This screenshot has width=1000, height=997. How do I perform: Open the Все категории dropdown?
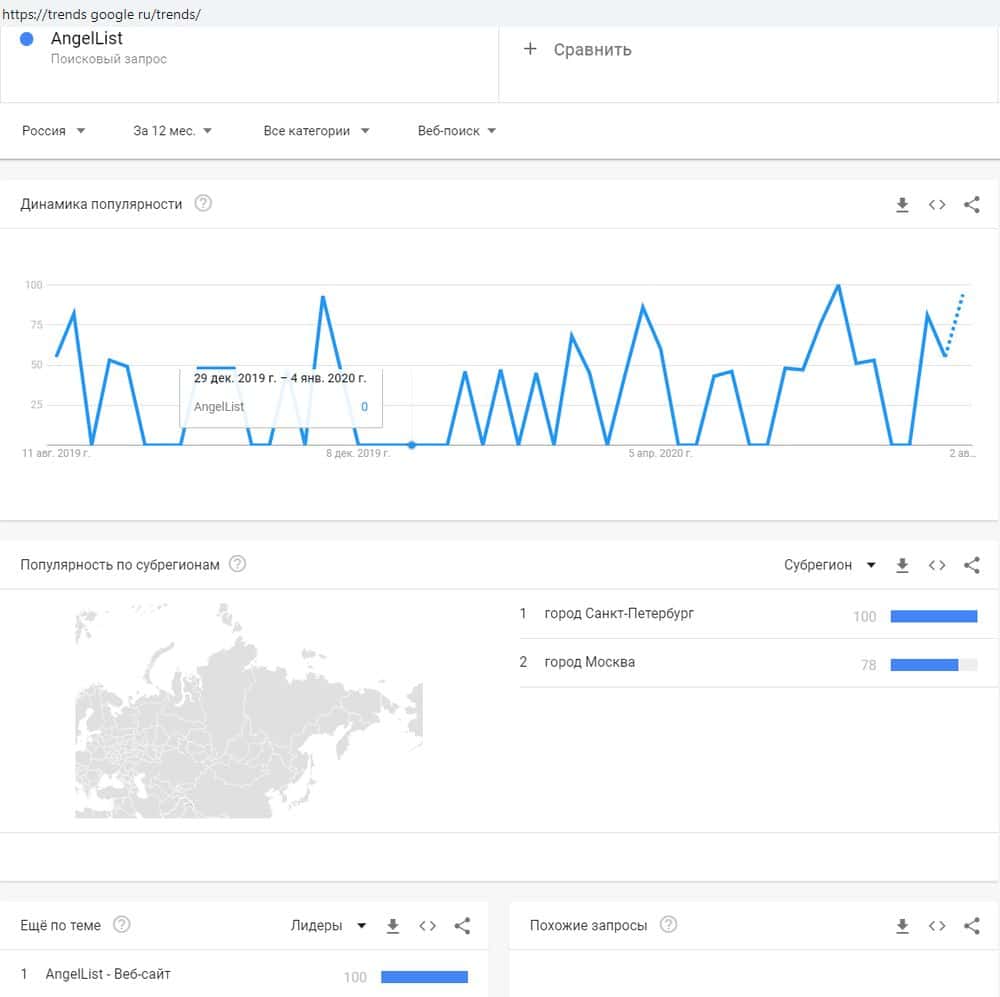pyautogui.click(x=316, y=131)
